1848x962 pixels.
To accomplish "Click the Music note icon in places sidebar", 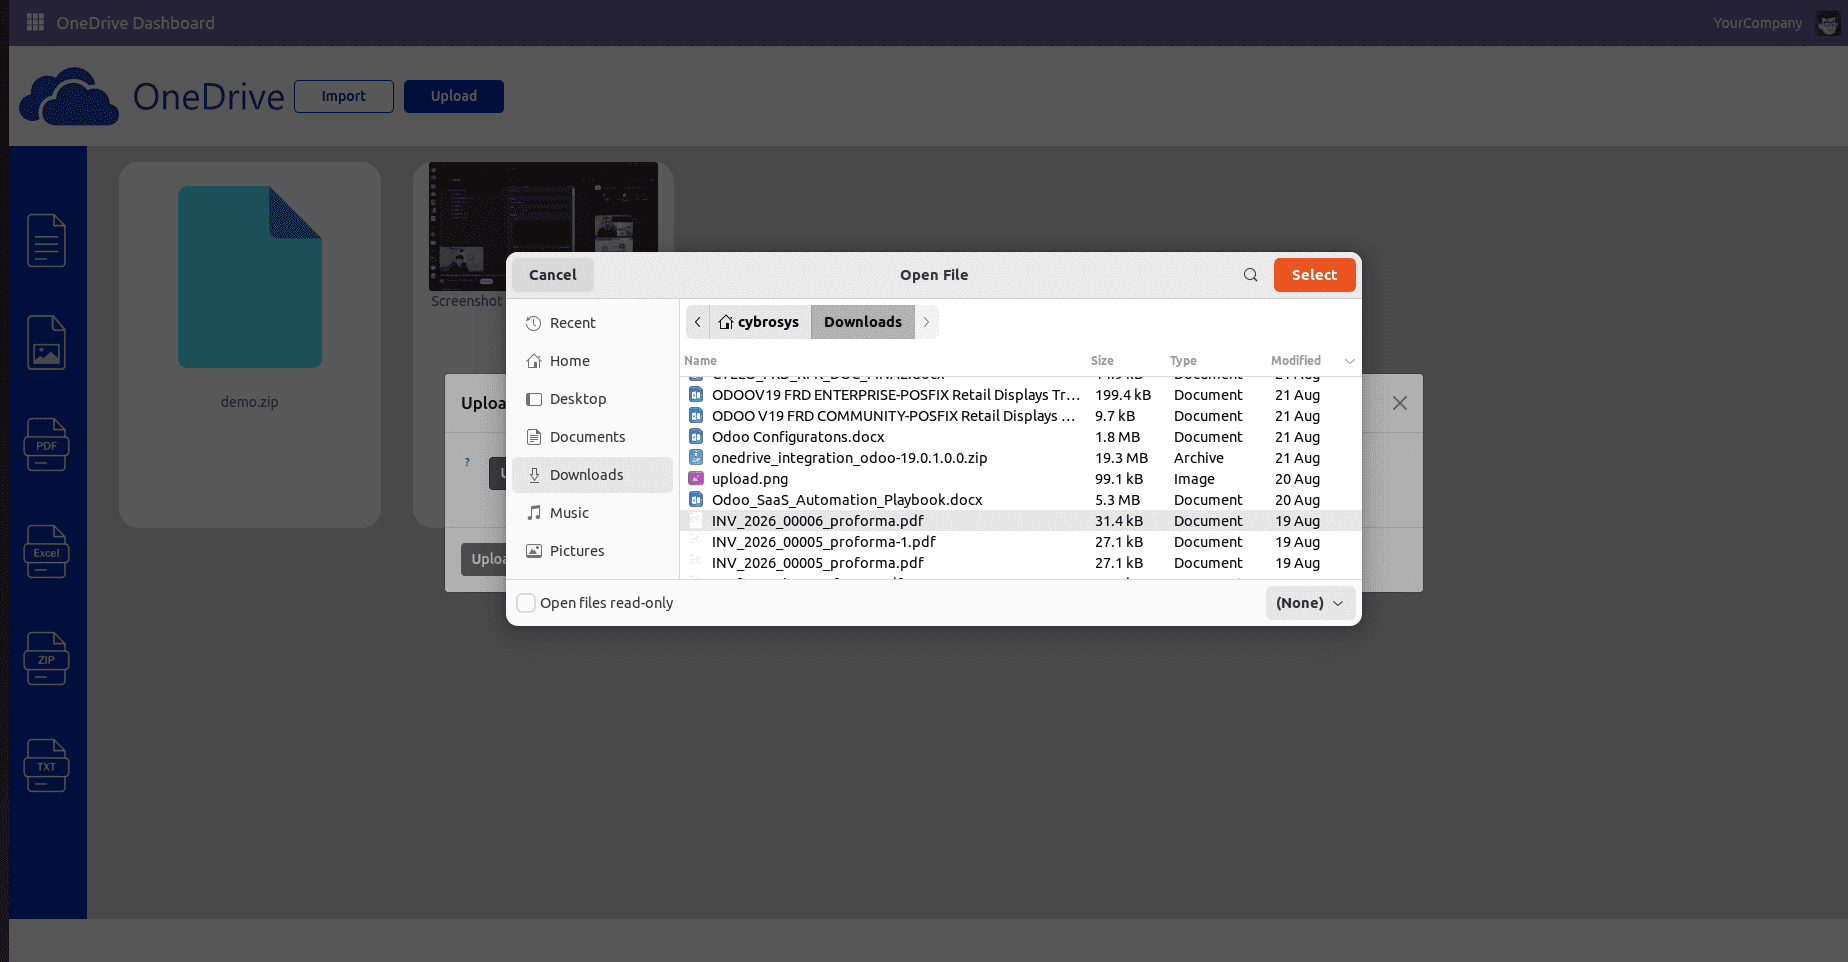I will (x=534, y=513).
